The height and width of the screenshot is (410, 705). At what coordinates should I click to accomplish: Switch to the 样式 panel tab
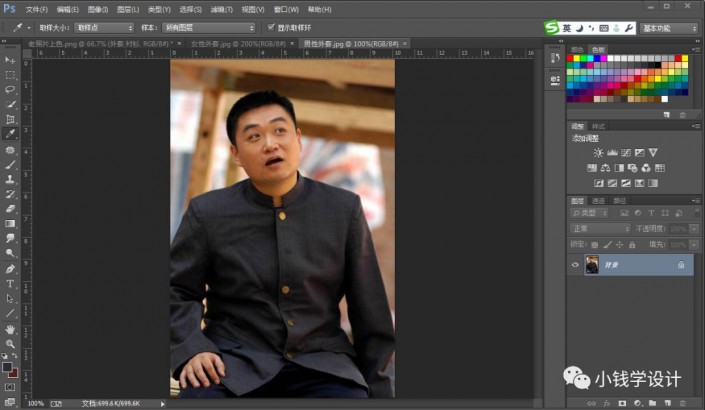599,126
